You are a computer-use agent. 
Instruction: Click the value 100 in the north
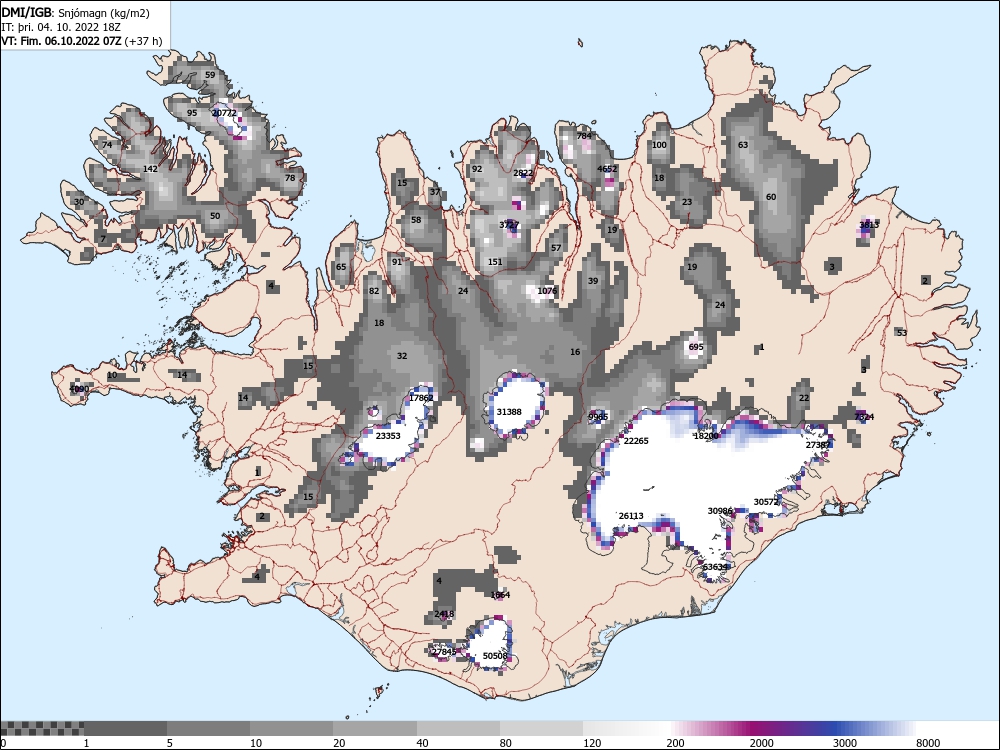(x=659, y=145)
